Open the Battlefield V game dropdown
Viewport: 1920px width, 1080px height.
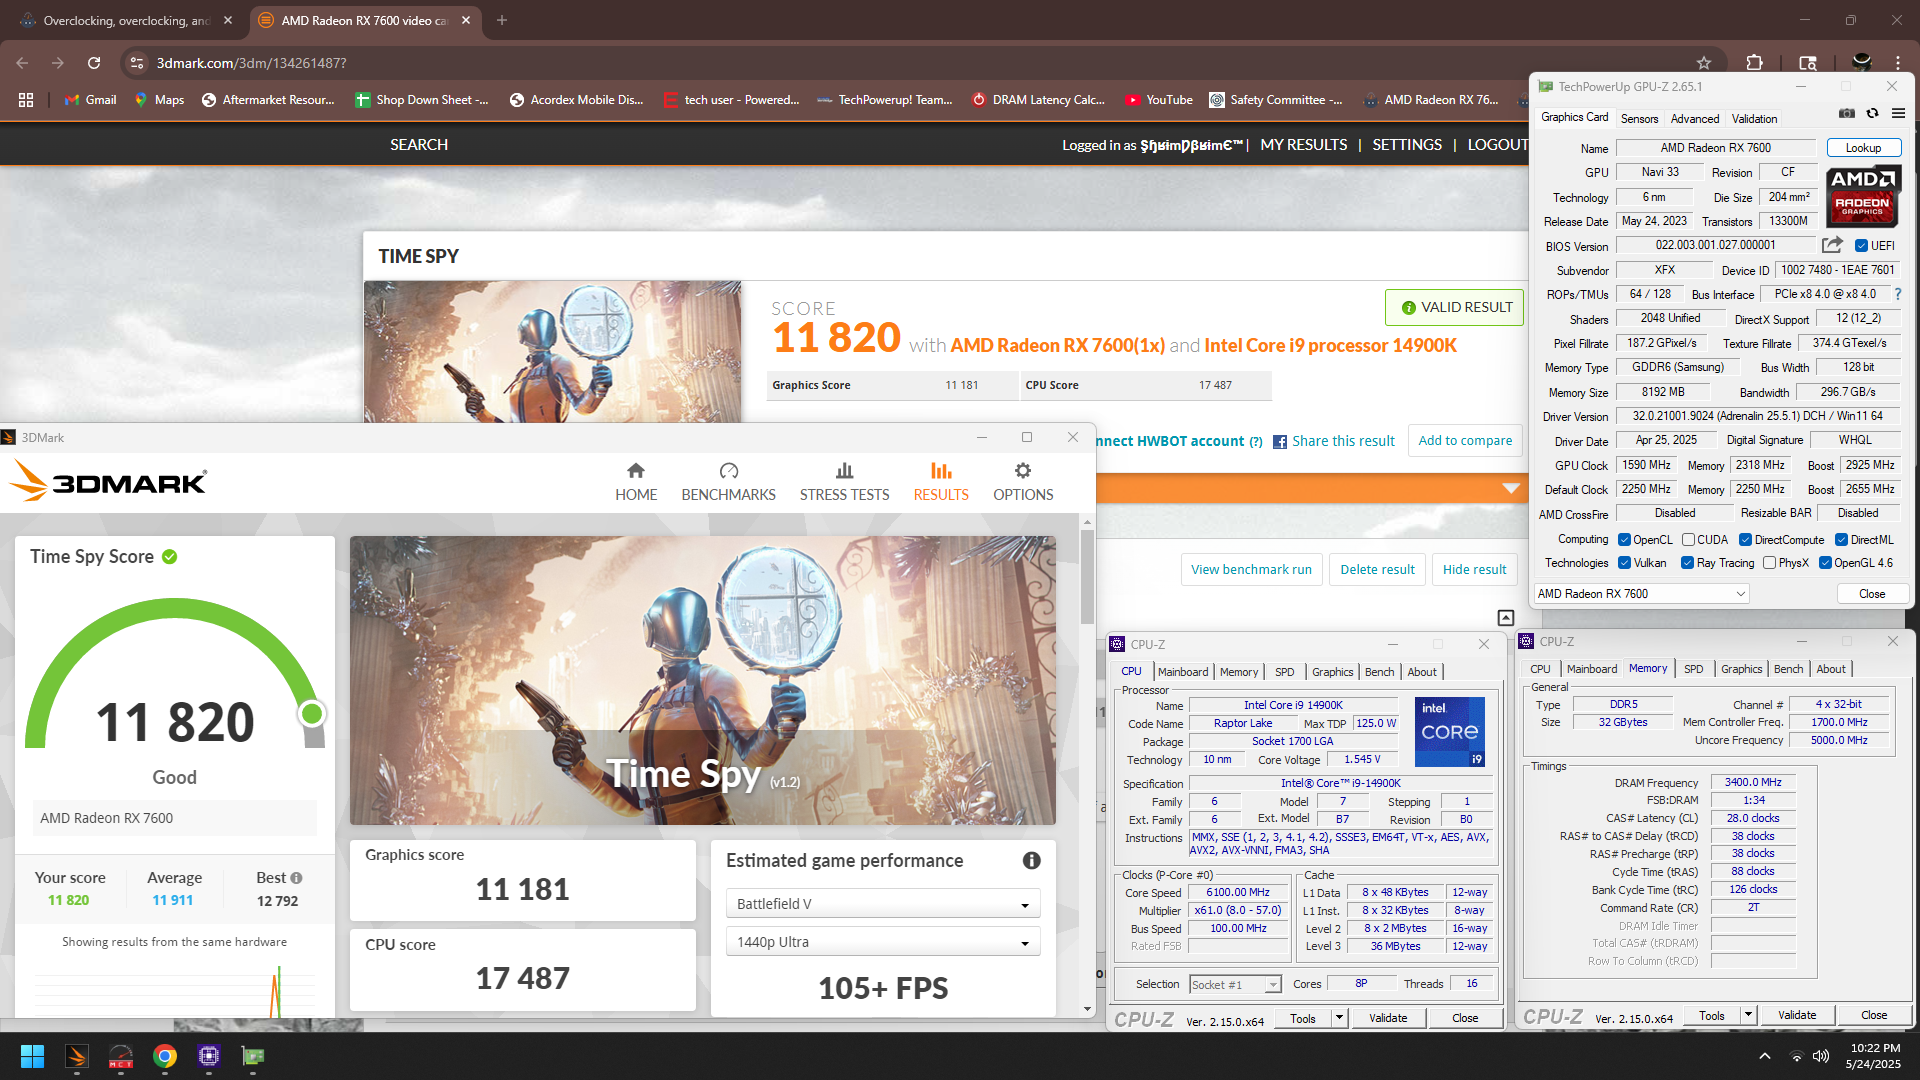(883, 904)
